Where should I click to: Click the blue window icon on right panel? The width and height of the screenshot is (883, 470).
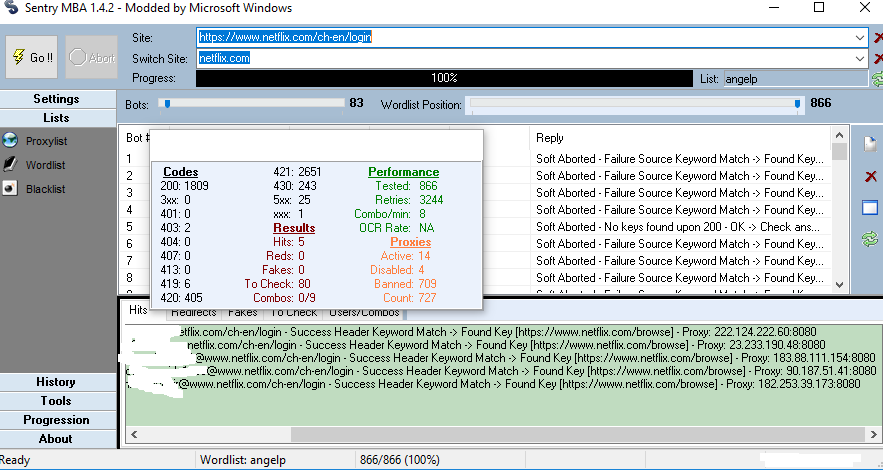870,208
